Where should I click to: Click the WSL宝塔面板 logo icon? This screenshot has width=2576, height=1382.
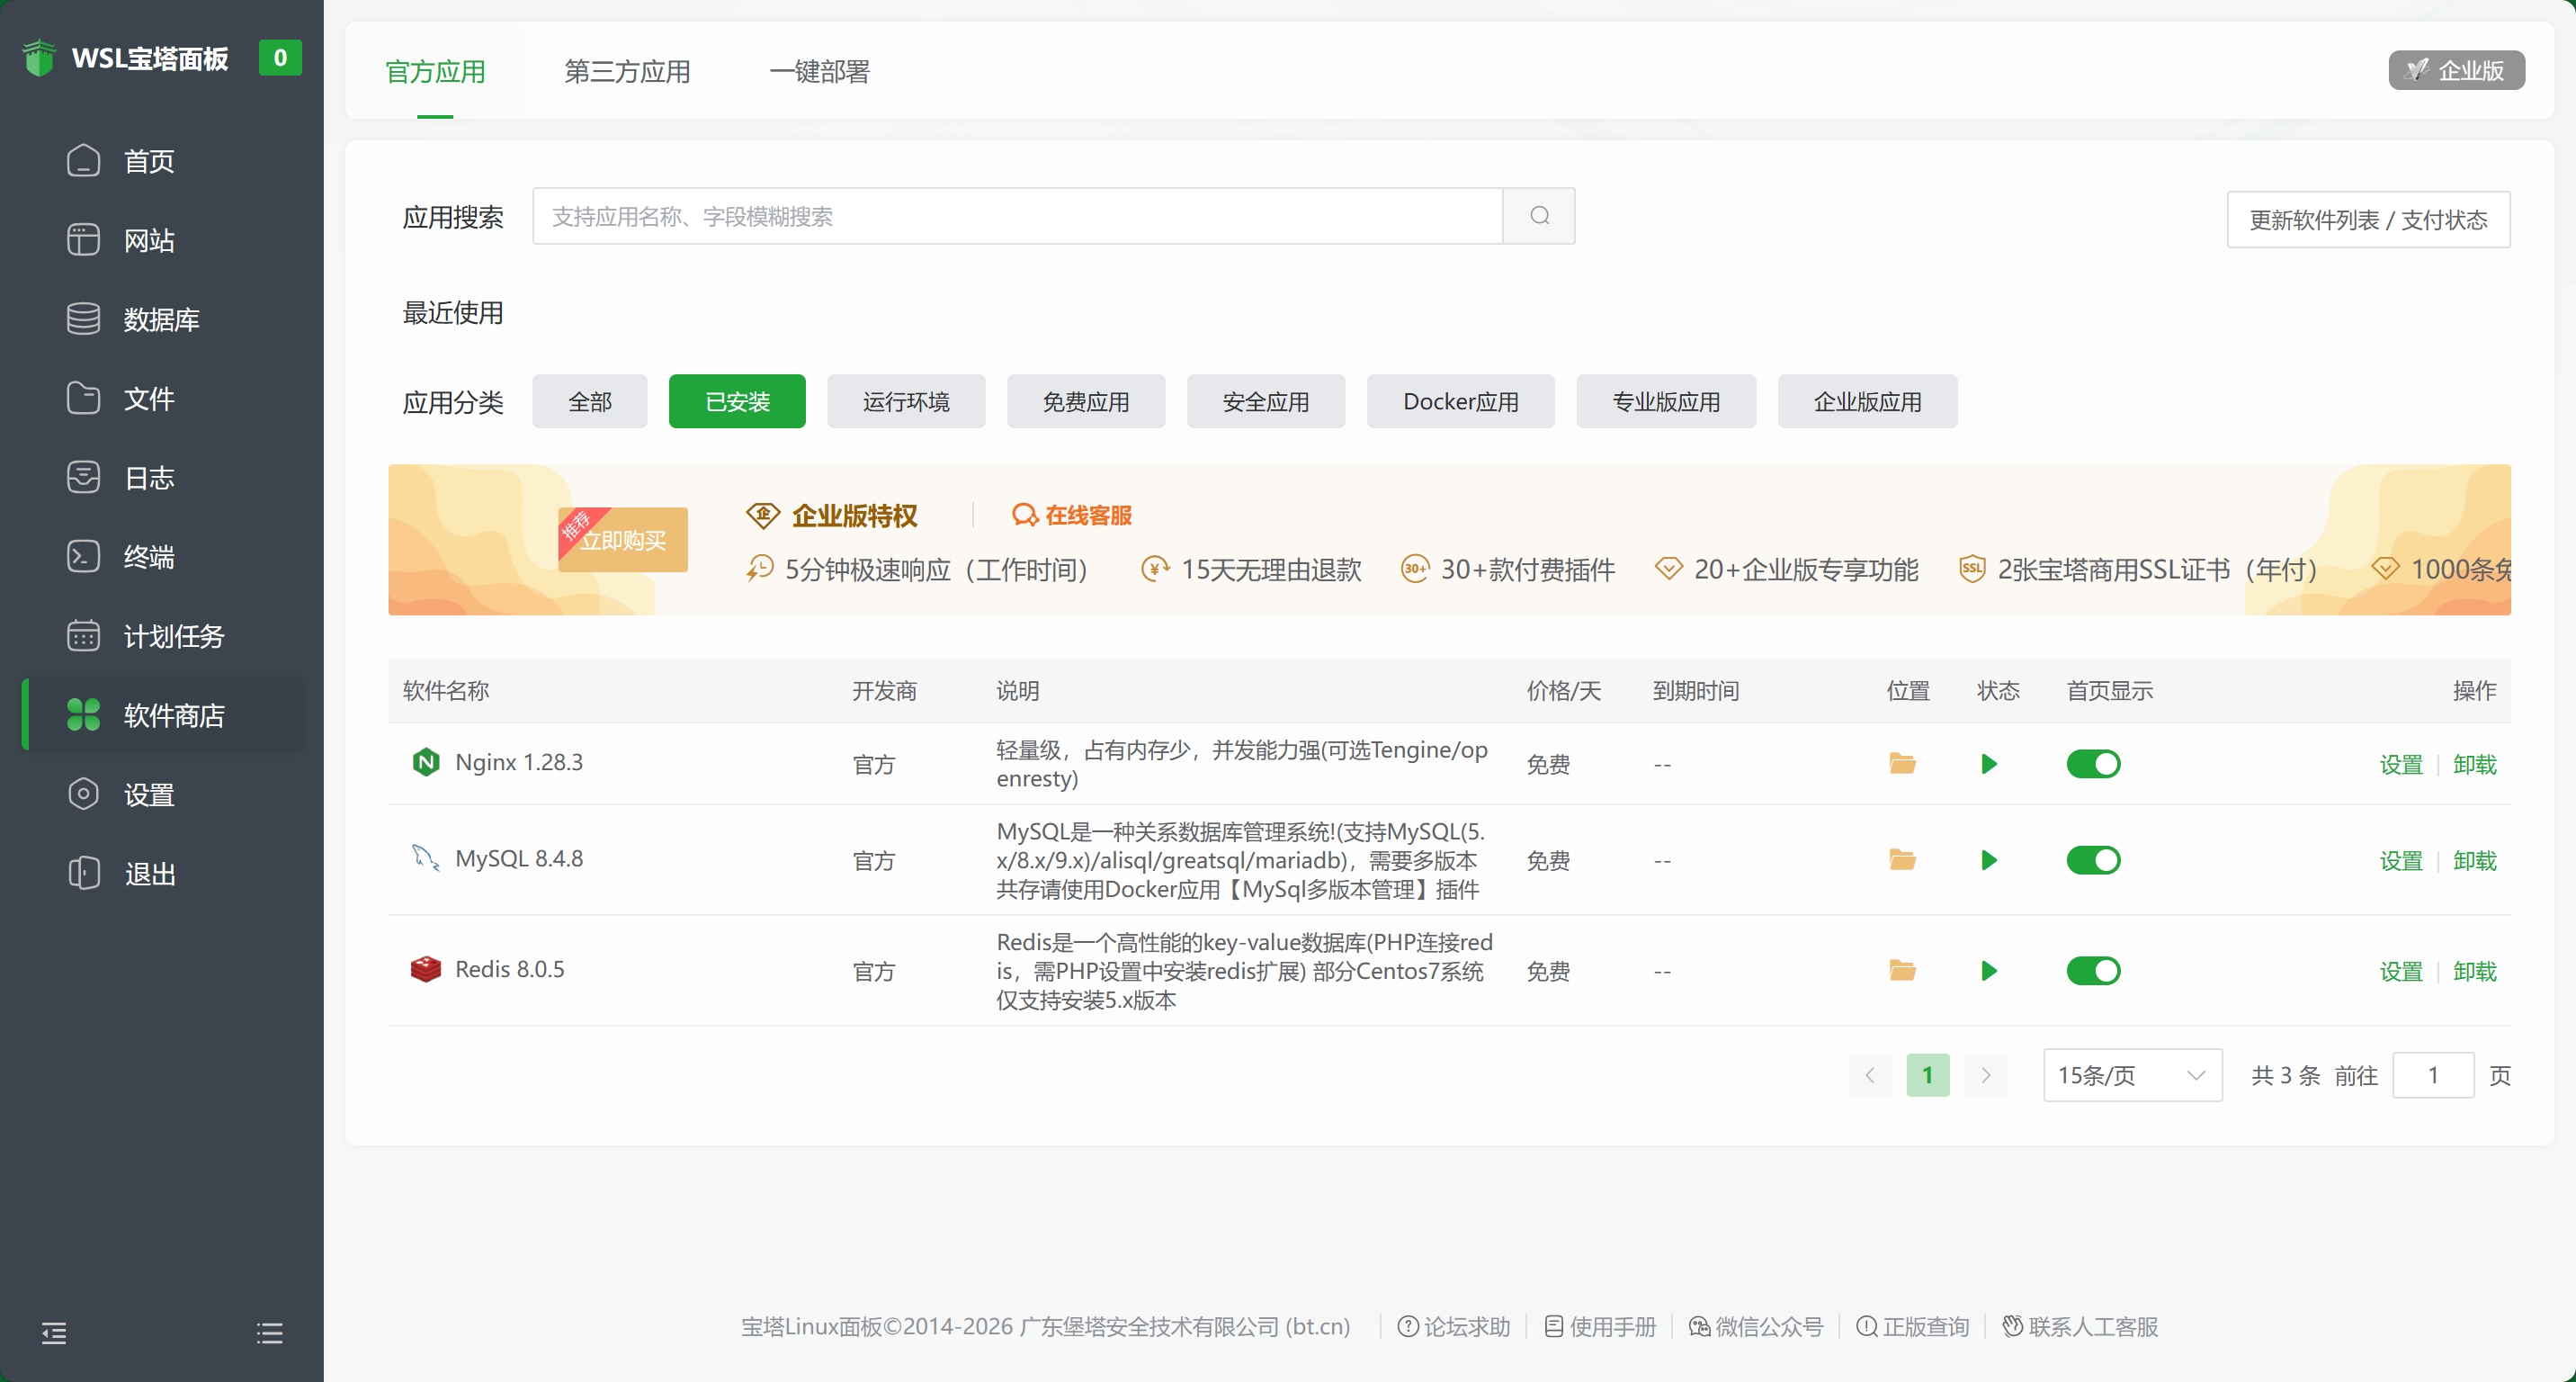pos(39,58)
